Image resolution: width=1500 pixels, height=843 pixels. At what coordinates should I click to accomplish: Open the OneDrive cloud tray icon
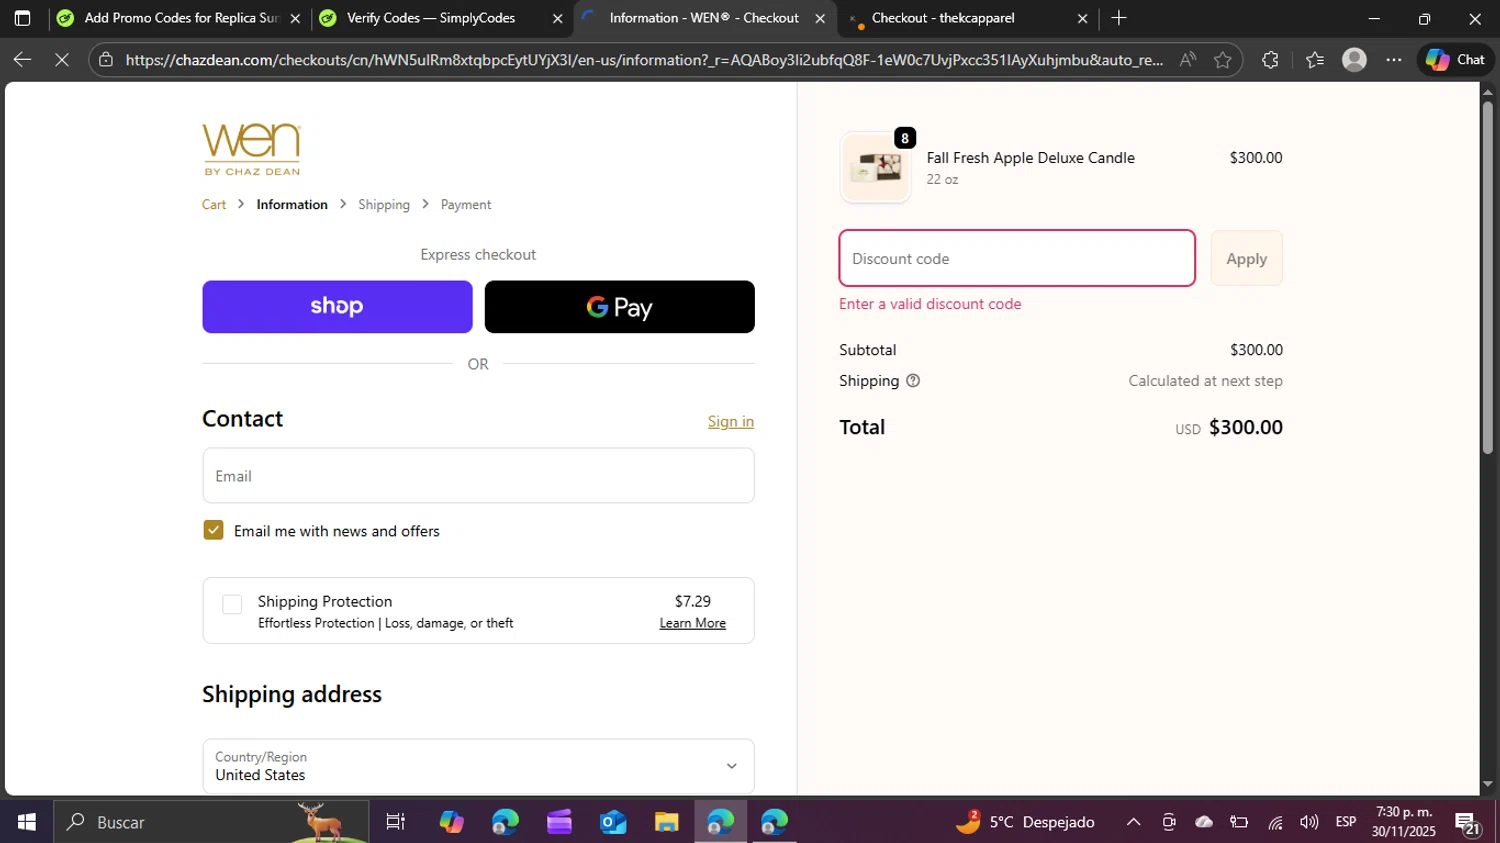coord(1204,822)
